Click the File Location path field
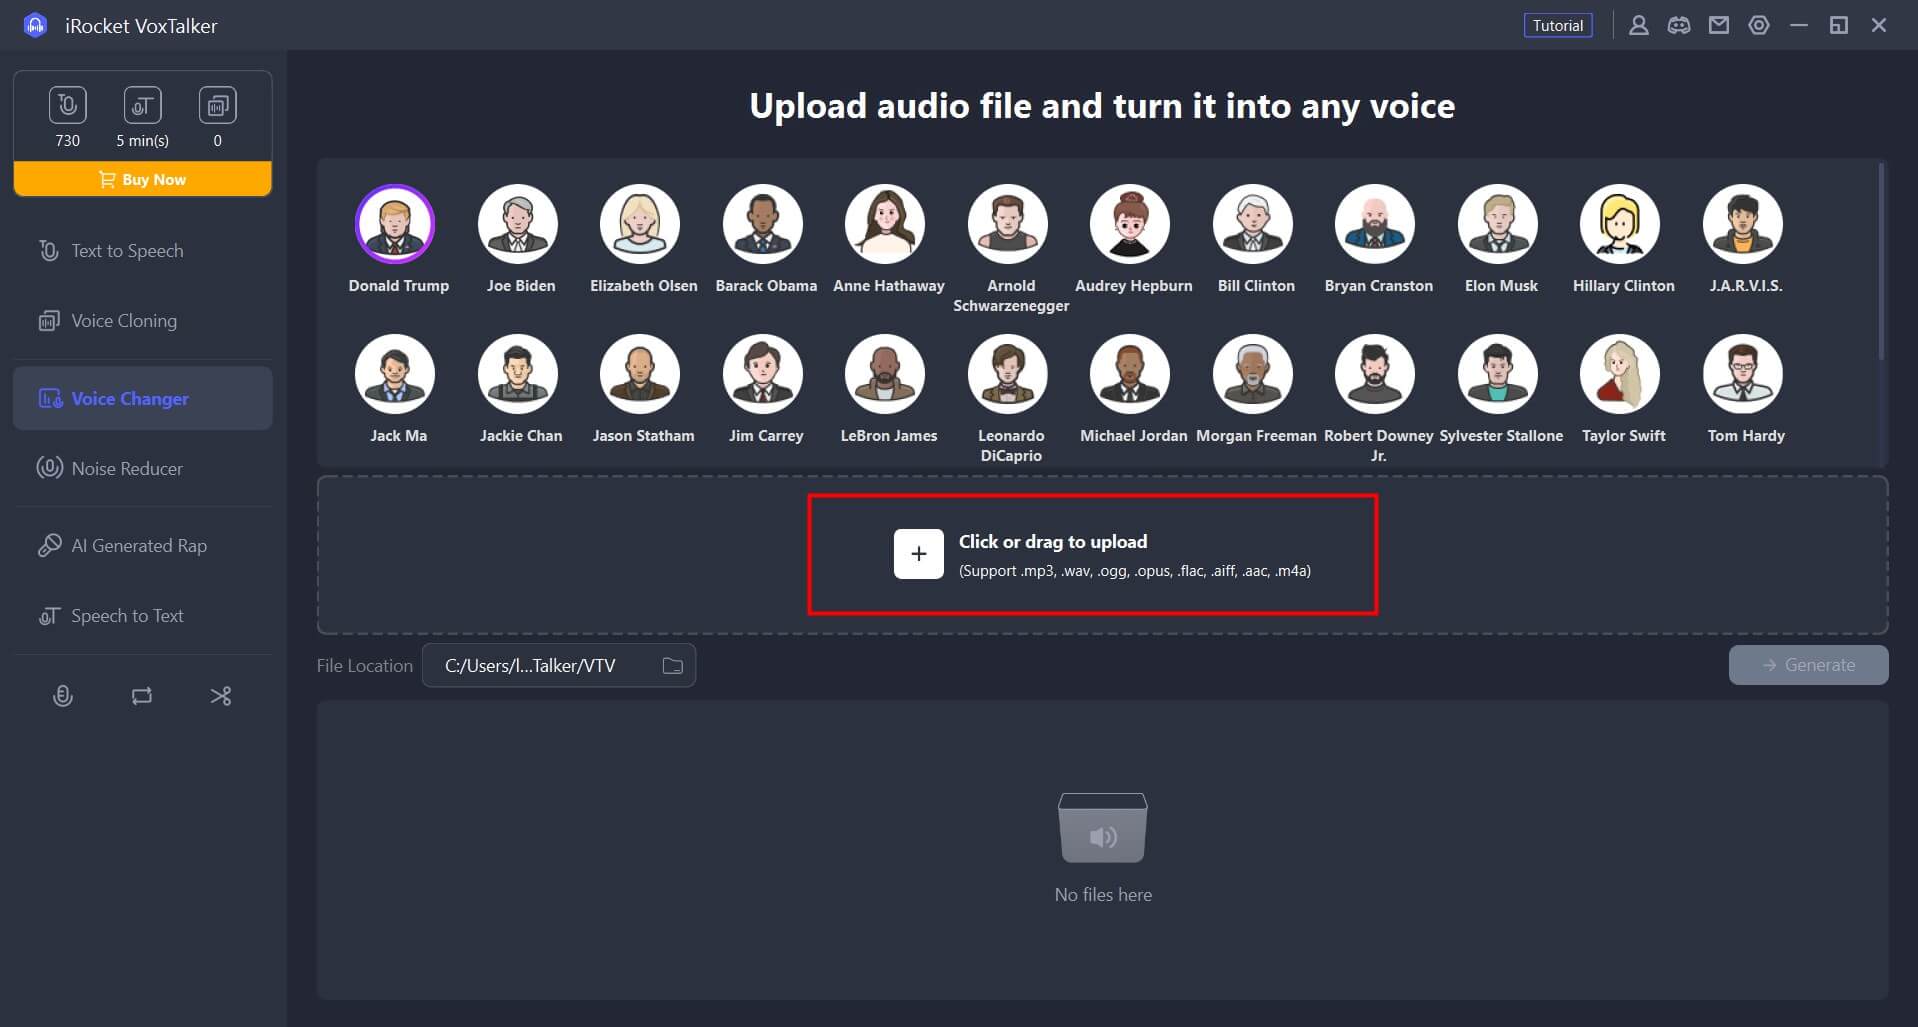 click(x=558, y=666)
